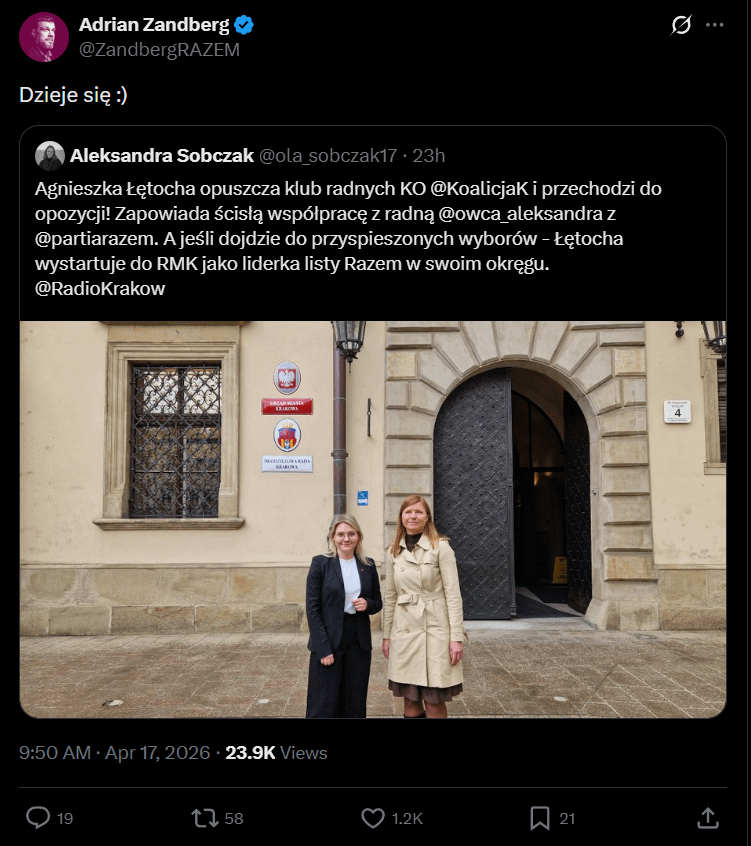Open the 23.9K Views analytics
The image size is (751, 846).
[276, 752]
